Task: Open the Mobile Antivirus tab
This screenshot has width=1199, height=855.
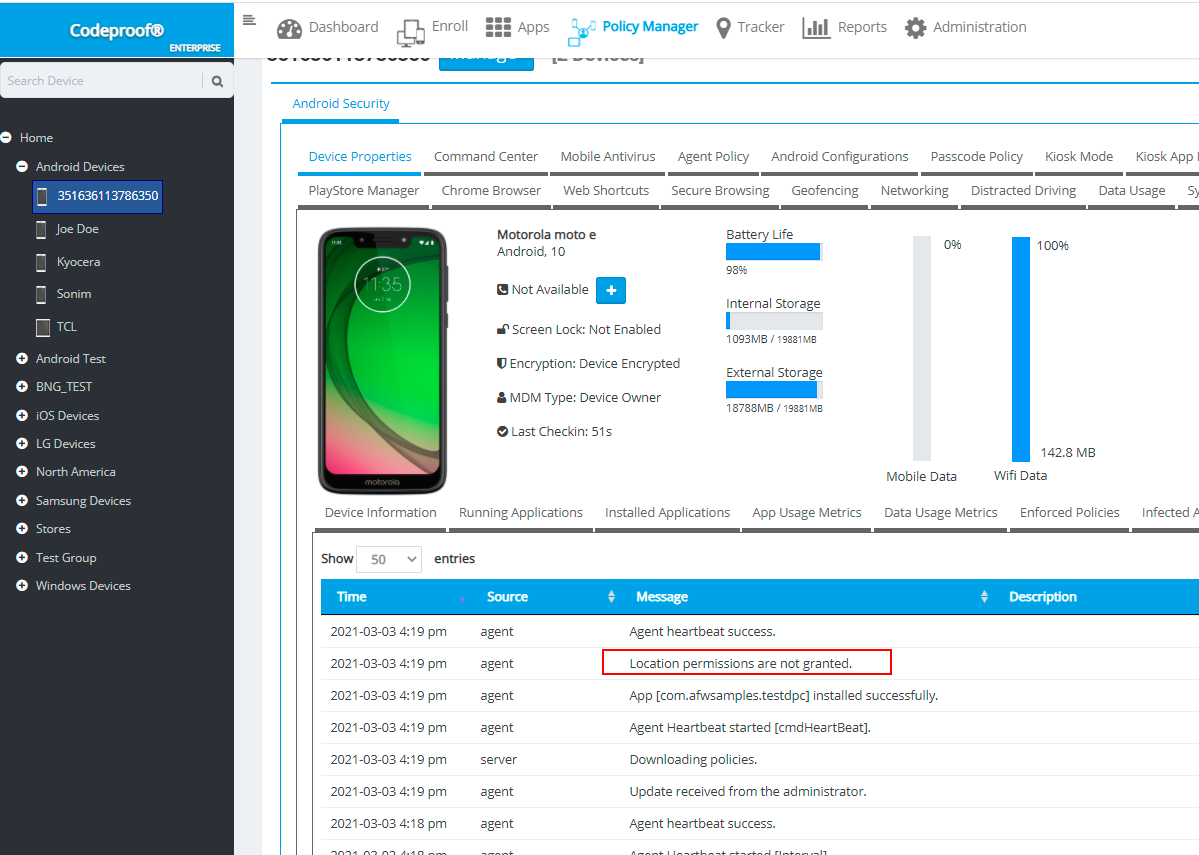Action: (x=608, y=157)
